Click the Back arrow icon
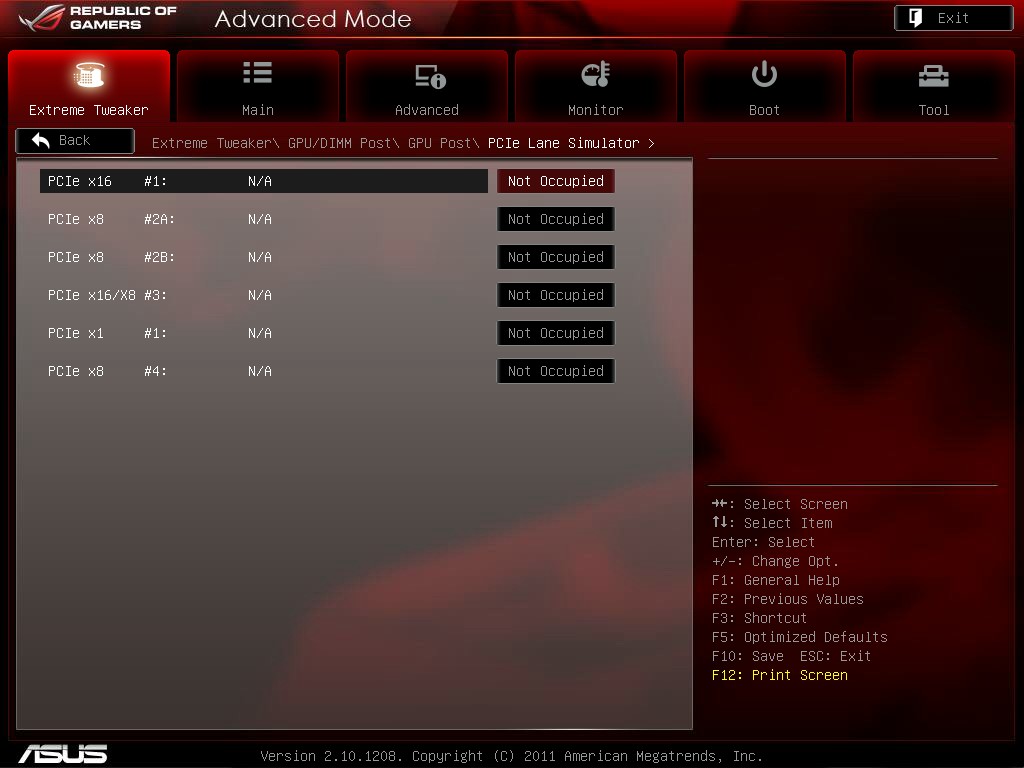 [41, 140]
